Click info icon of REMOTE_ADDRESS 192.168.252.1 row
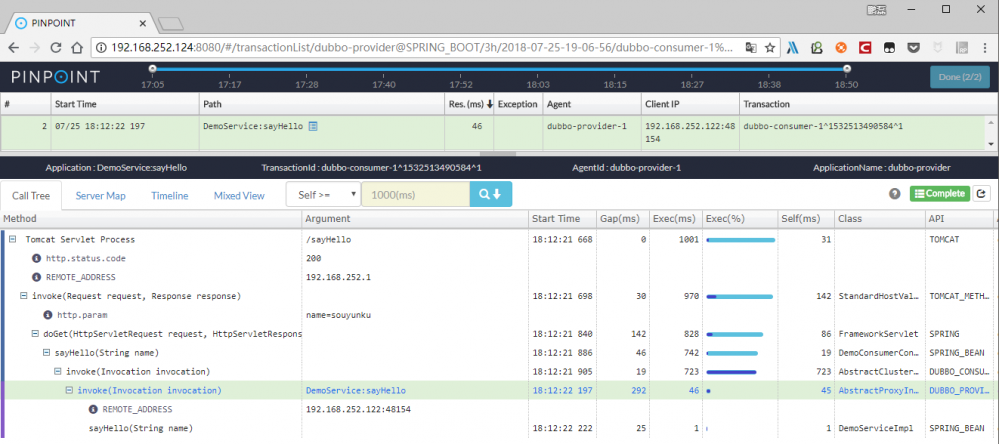The width and height of the screenshot is (999, 444). pyautogui.click(x=37, y=277)
